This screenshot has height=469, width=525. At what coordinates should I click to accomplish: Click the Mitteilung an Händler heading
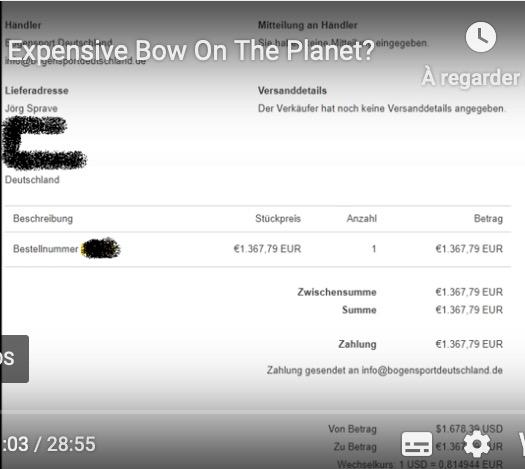coord(308,25)
